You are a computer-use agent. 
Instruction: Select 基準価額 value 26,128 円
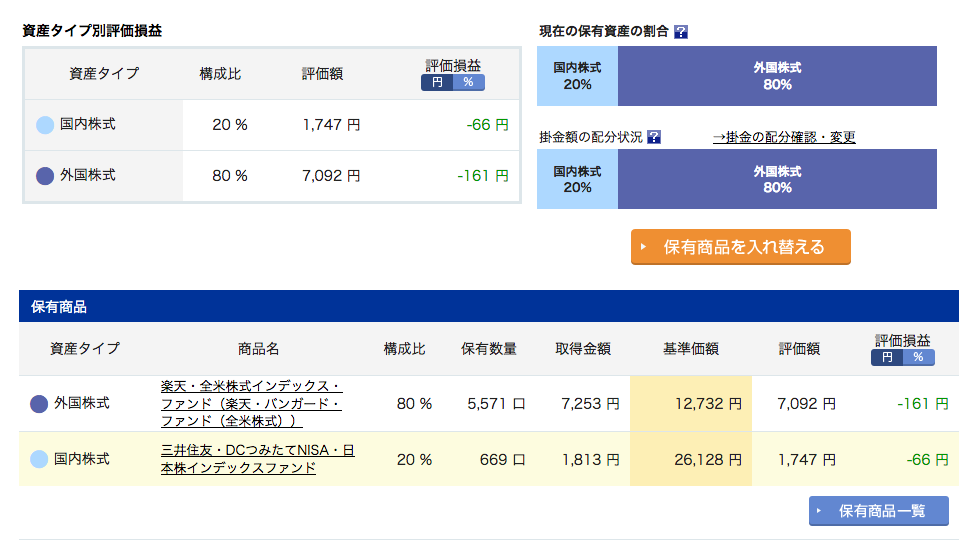(x=708, y=460)
